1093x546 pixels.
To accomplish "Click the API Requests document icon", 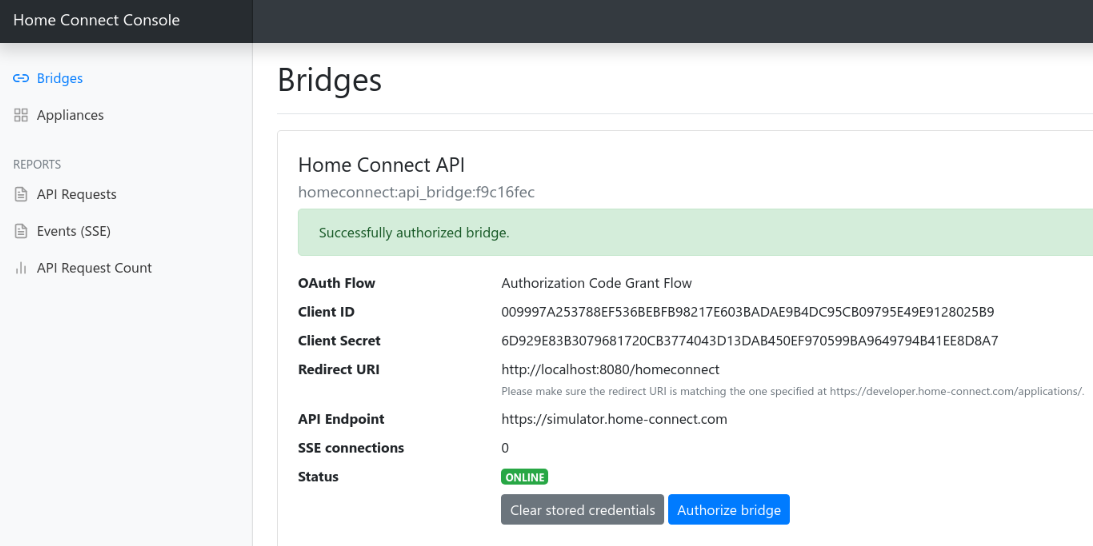I will tap(21, 194).
